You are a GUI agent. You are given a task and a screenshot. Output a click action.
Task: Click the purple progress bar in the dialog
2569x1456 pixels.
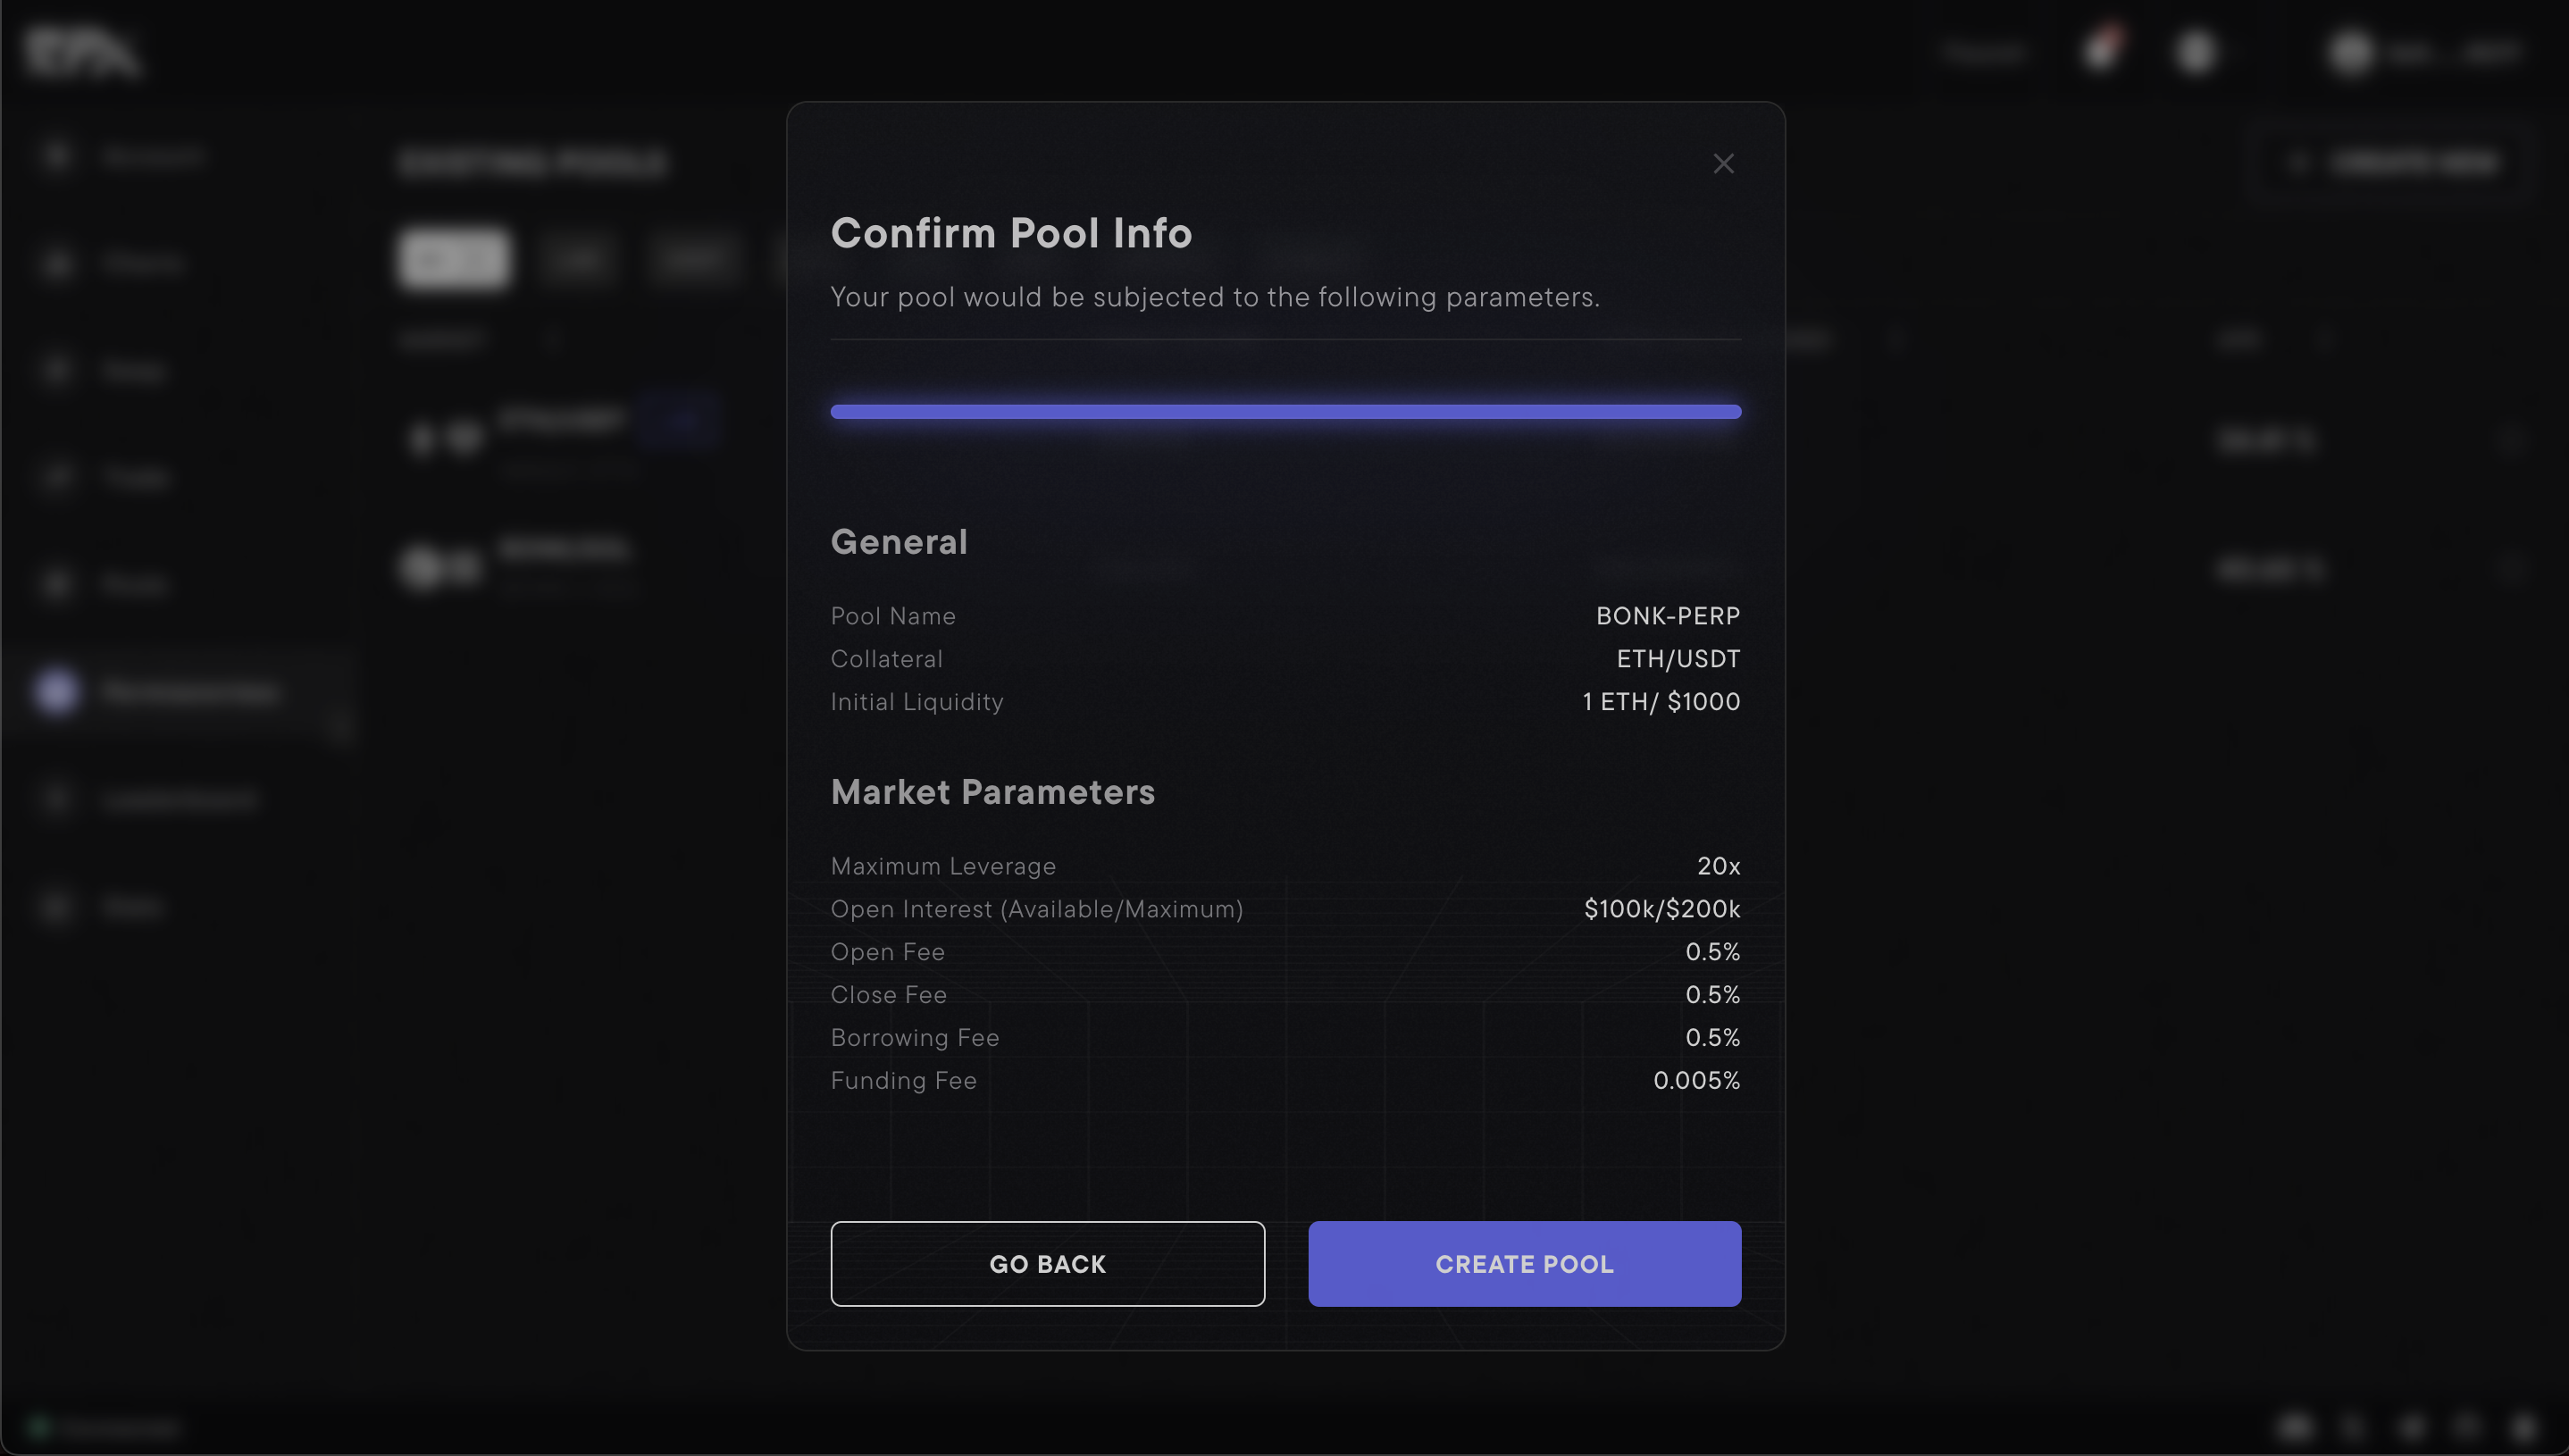click(x=1285, y=411)
